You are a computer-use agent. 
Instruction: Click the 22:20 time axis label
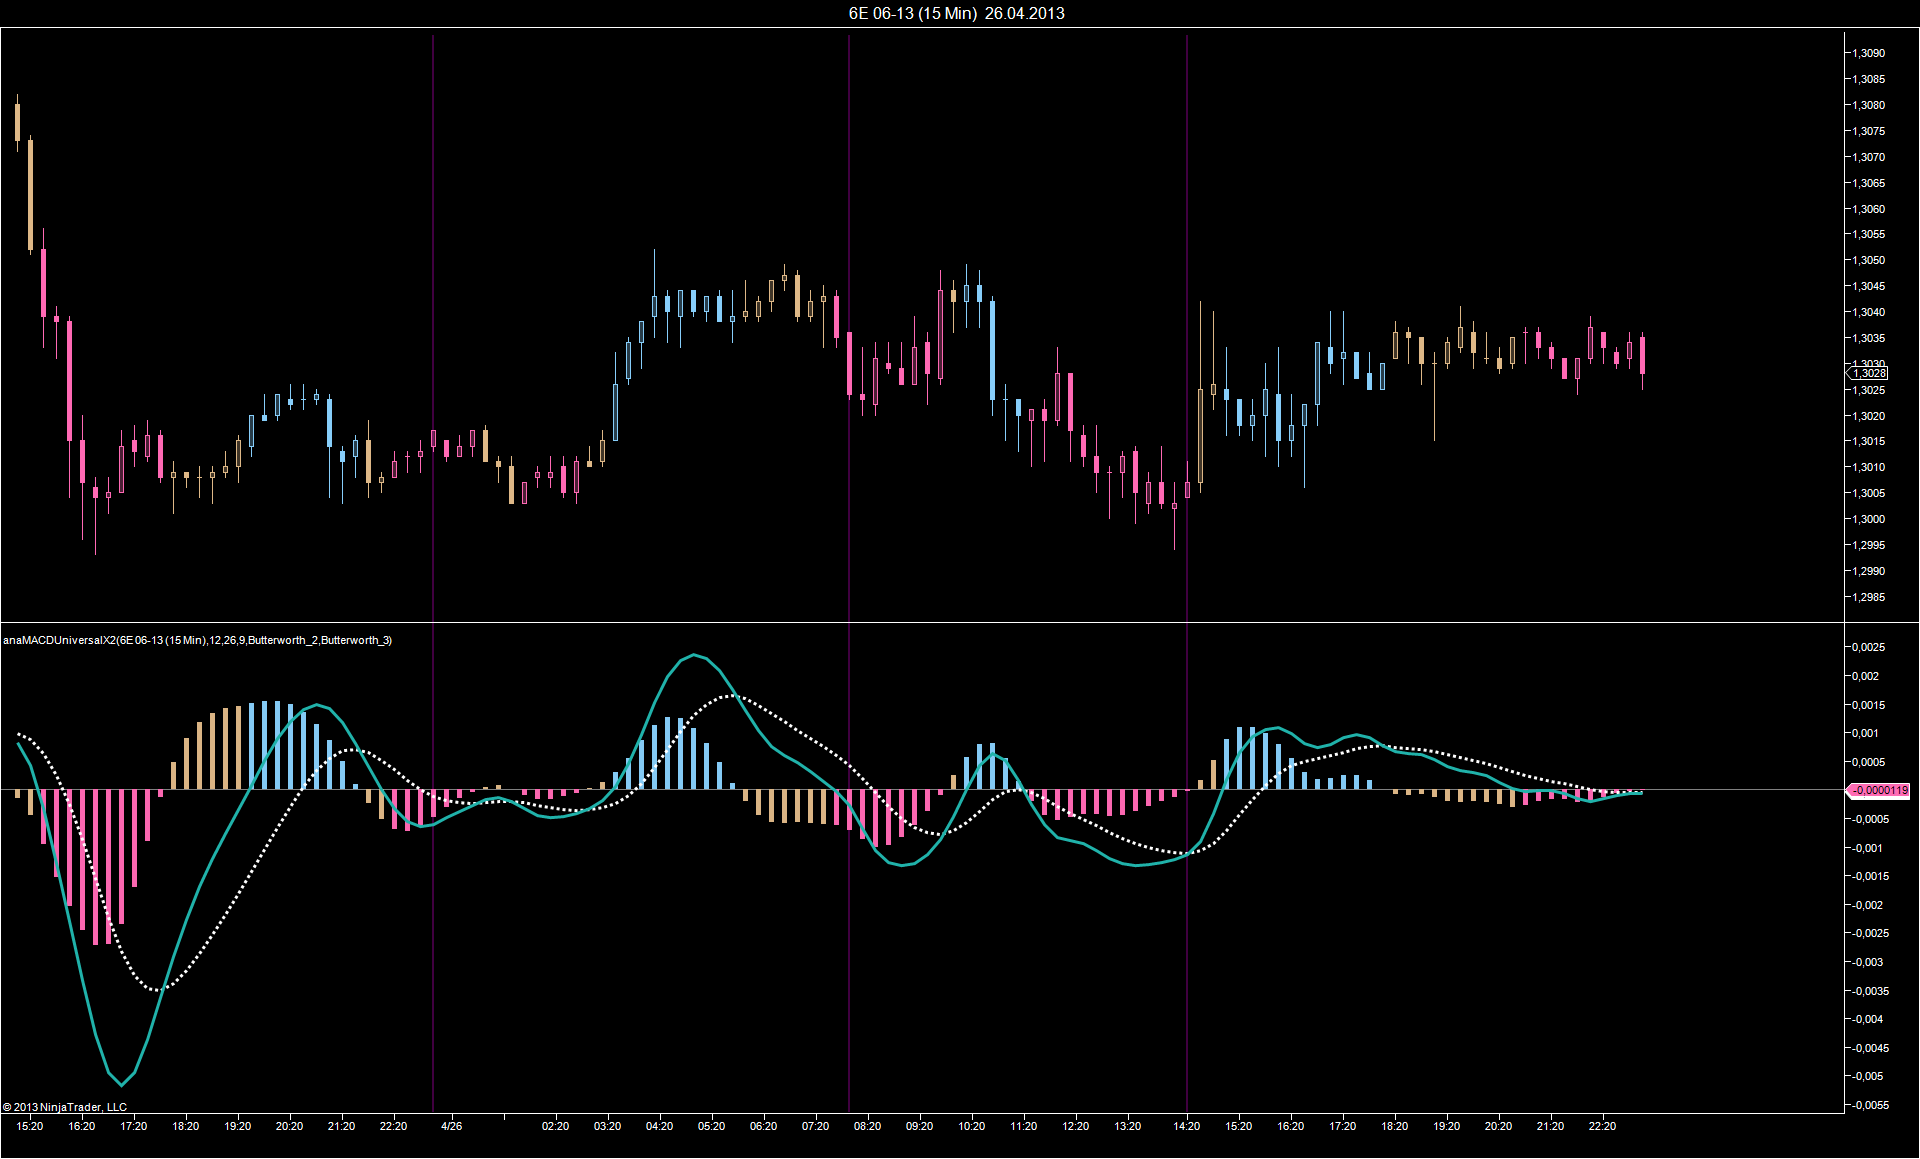coord(1602,1126)
